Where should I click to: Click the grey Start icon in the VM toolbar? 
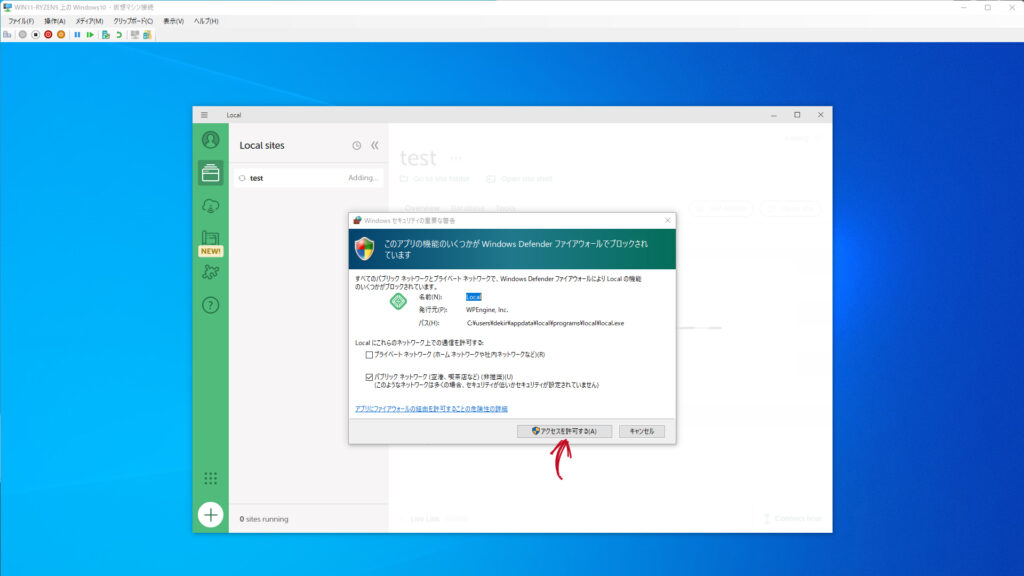[22, 35]
